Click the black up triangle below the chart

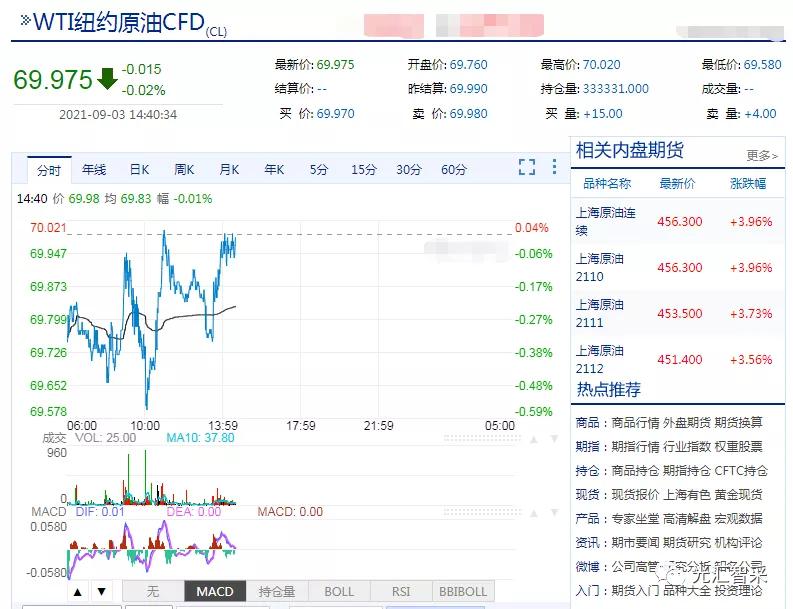[x=77, y=591]
